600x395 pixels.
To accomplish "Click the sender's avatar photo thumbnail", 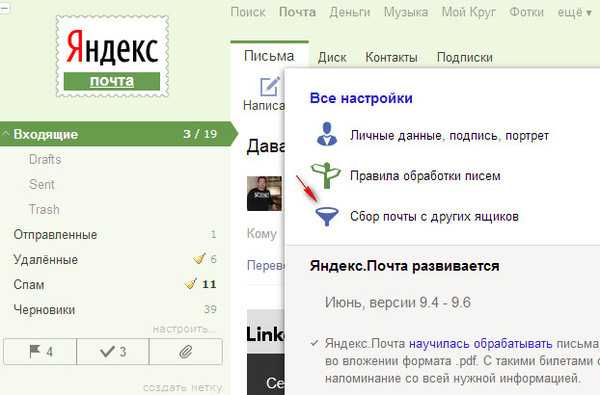I will point(264,193).
